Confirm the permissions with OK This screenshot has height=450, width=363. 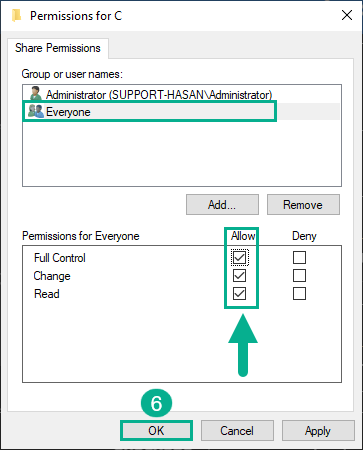point(156,431)
